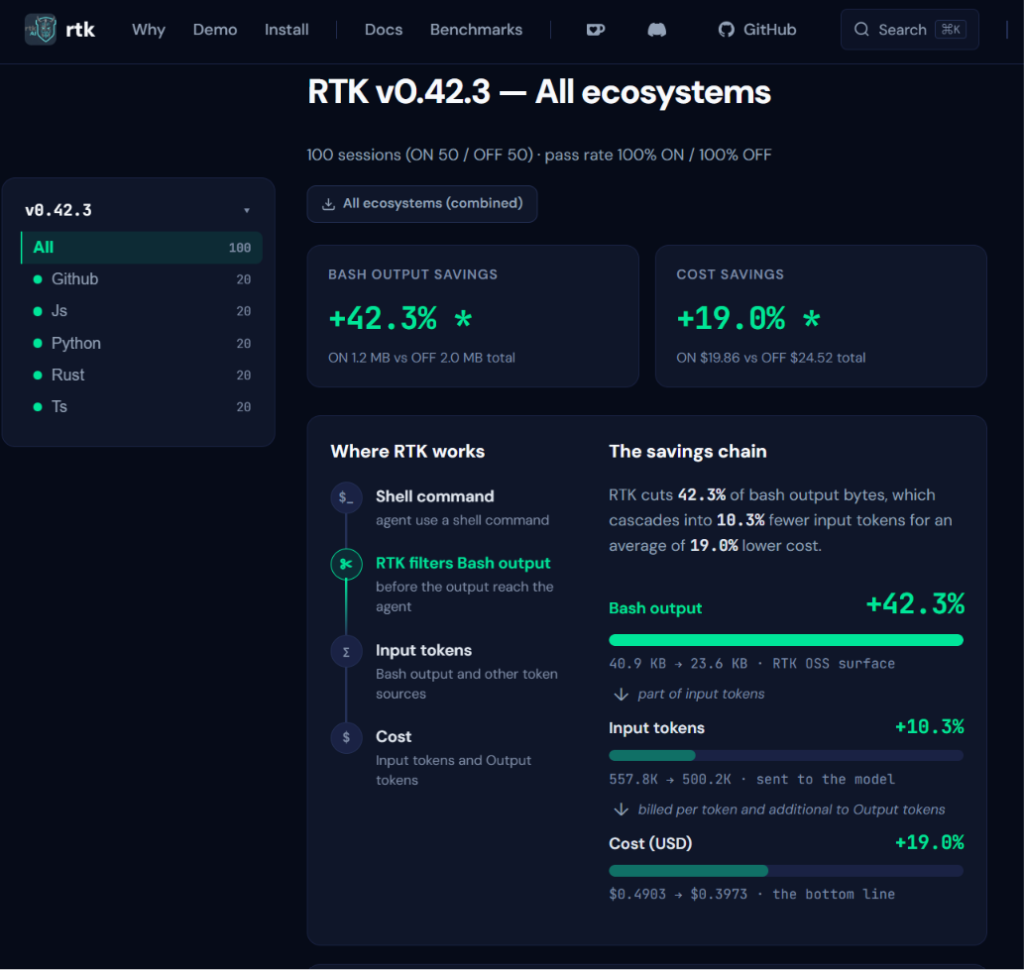Click the ⌘K shortcut badge
The height and width of the screenshot is (970, 1024).
click(x=950, y=29)
